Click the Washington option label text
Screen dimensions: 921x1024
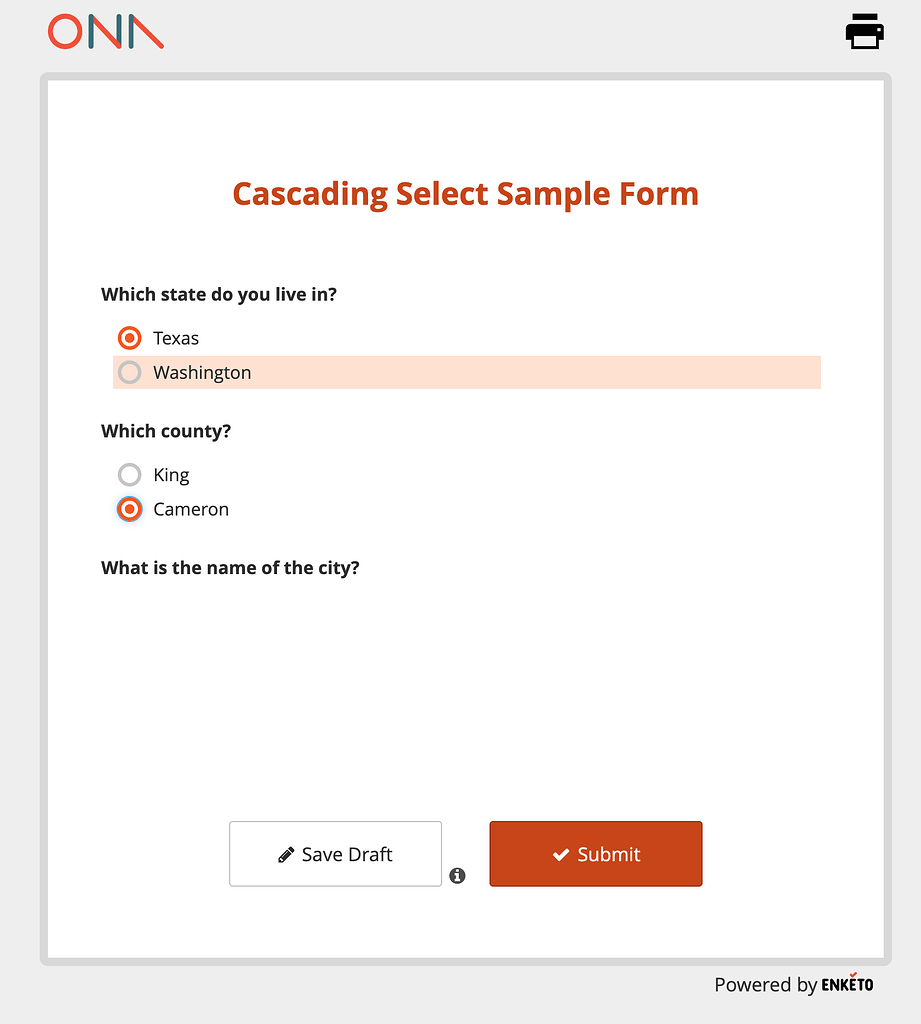tap(201, 372)
